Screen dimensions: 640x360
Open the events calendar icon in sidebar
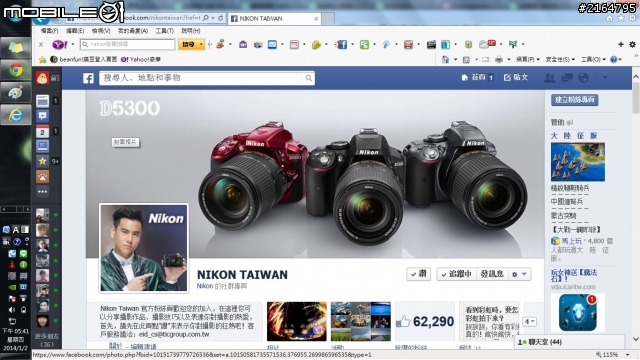[x=42, y=131]
